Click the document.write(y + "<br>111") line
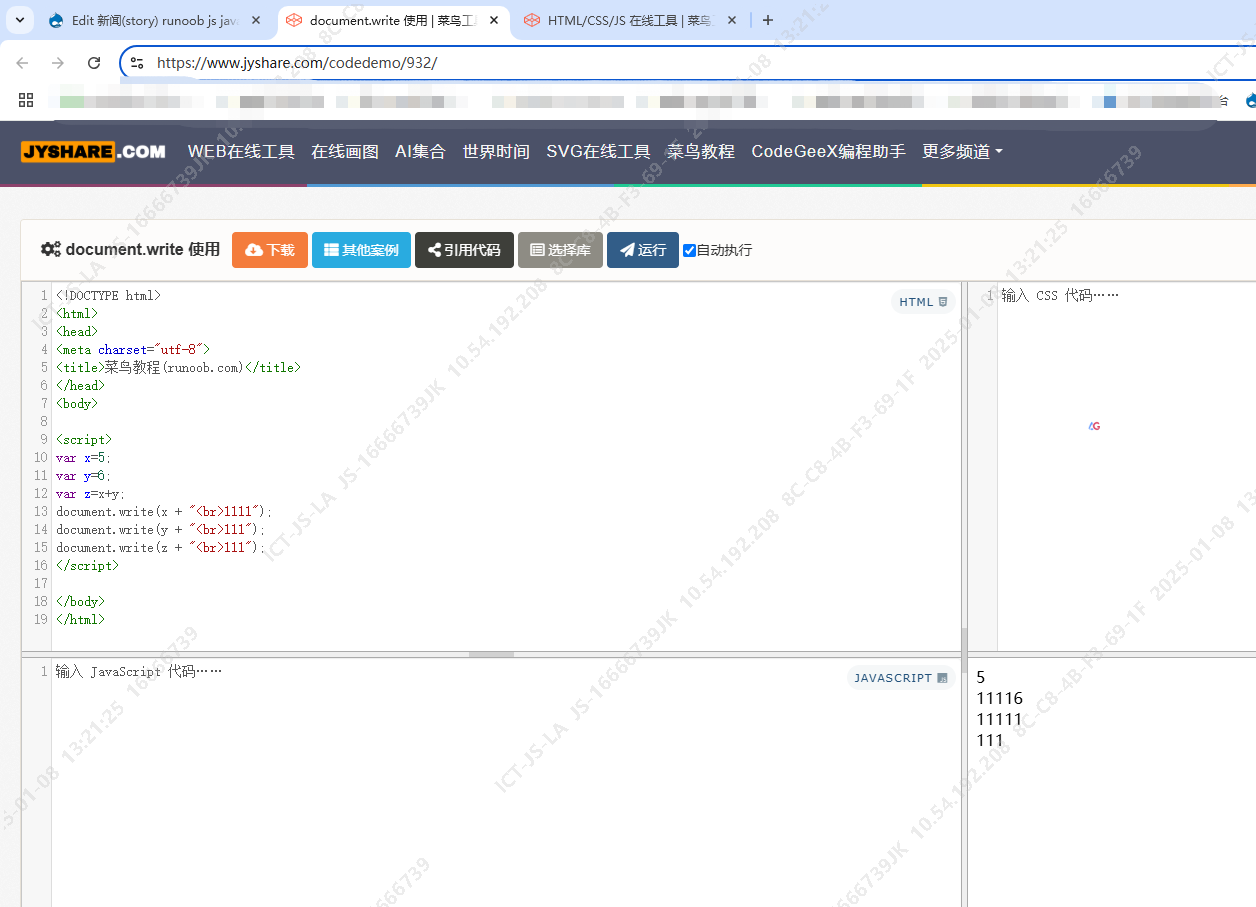Viewport: 1256px width, 907px height. pos(161,530)
